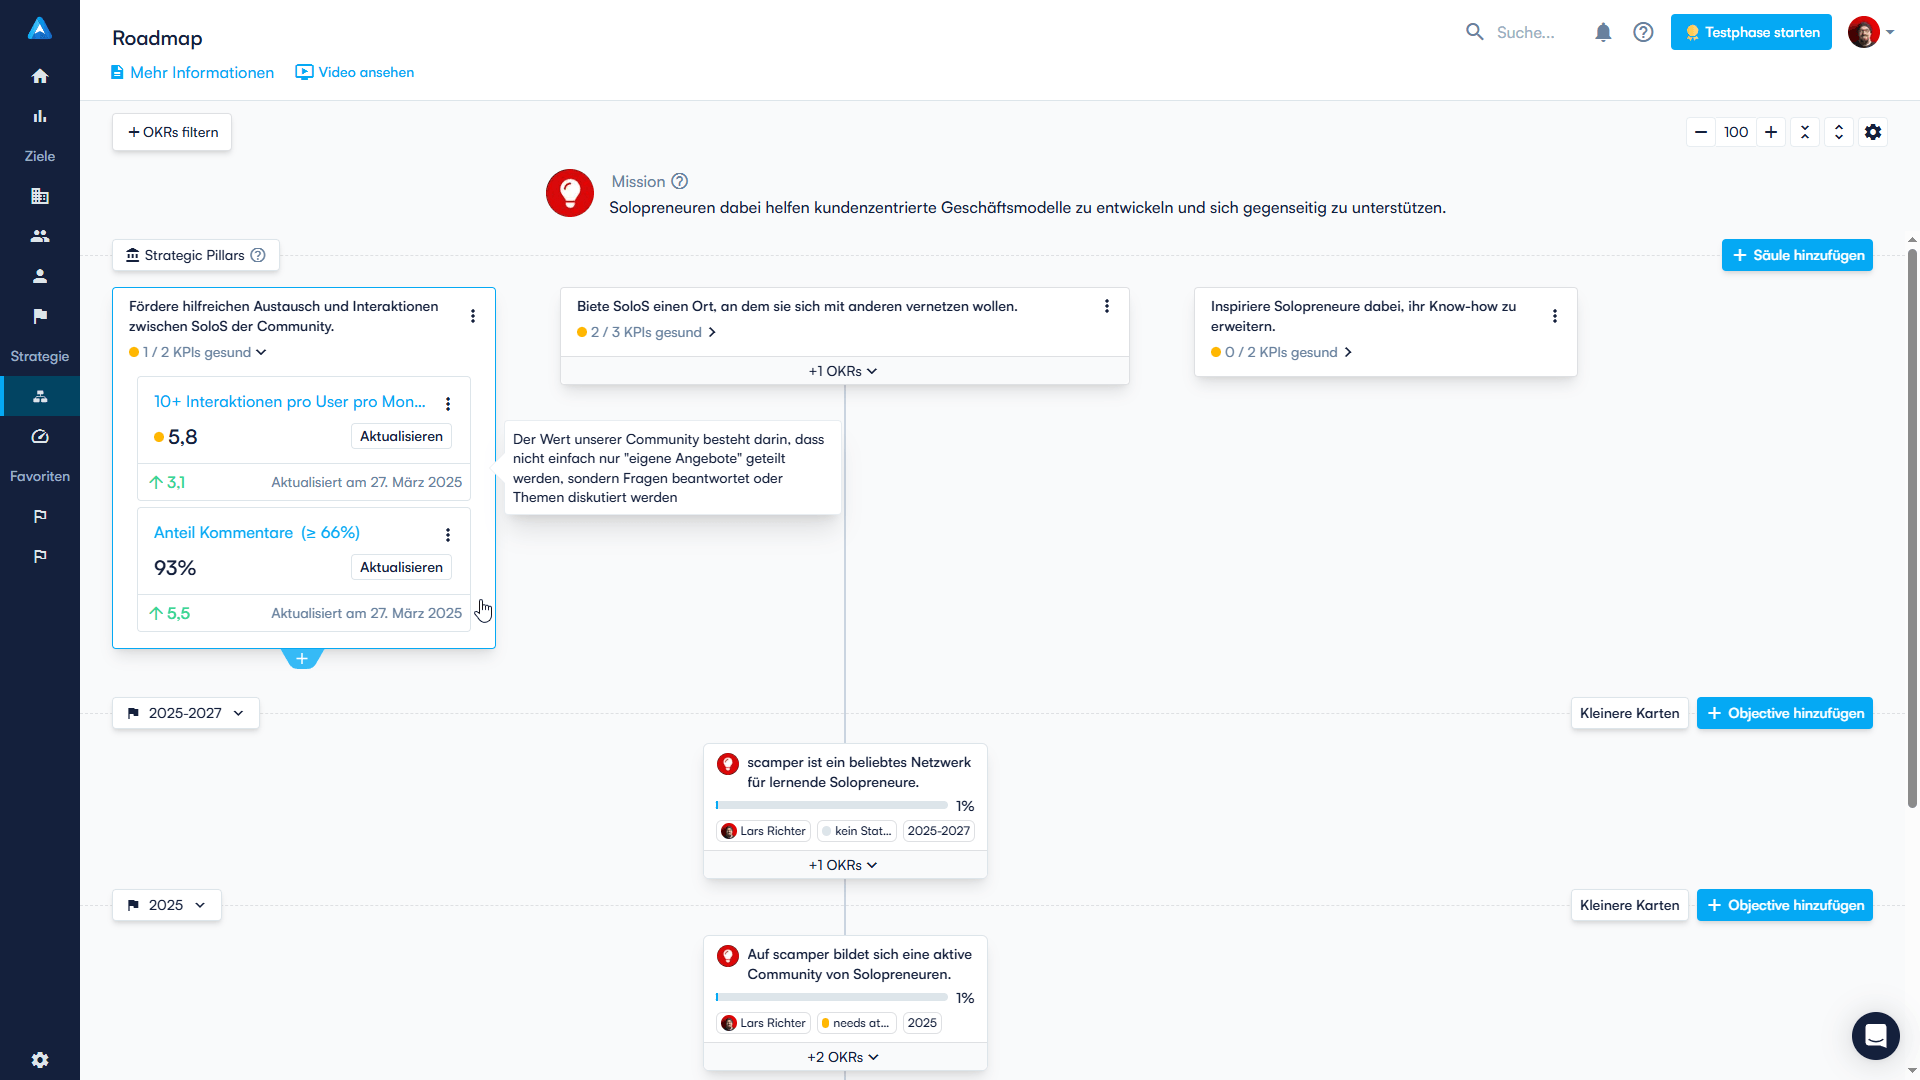Screen dimensions: 1920x1080
Task: Open options menu for Anteil Kommentare KPI
Action: click(x=448, y=535)
